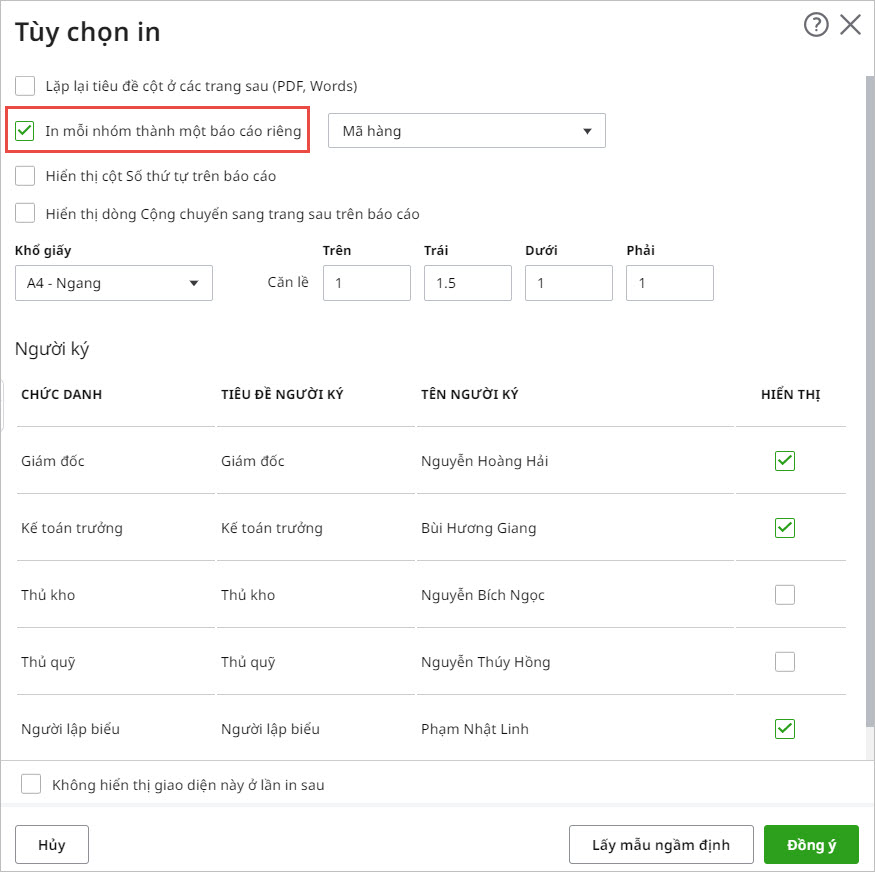Click the Trái margin field showing 1.5
Viewport: 875px width, 872px height.
(467, 283)
